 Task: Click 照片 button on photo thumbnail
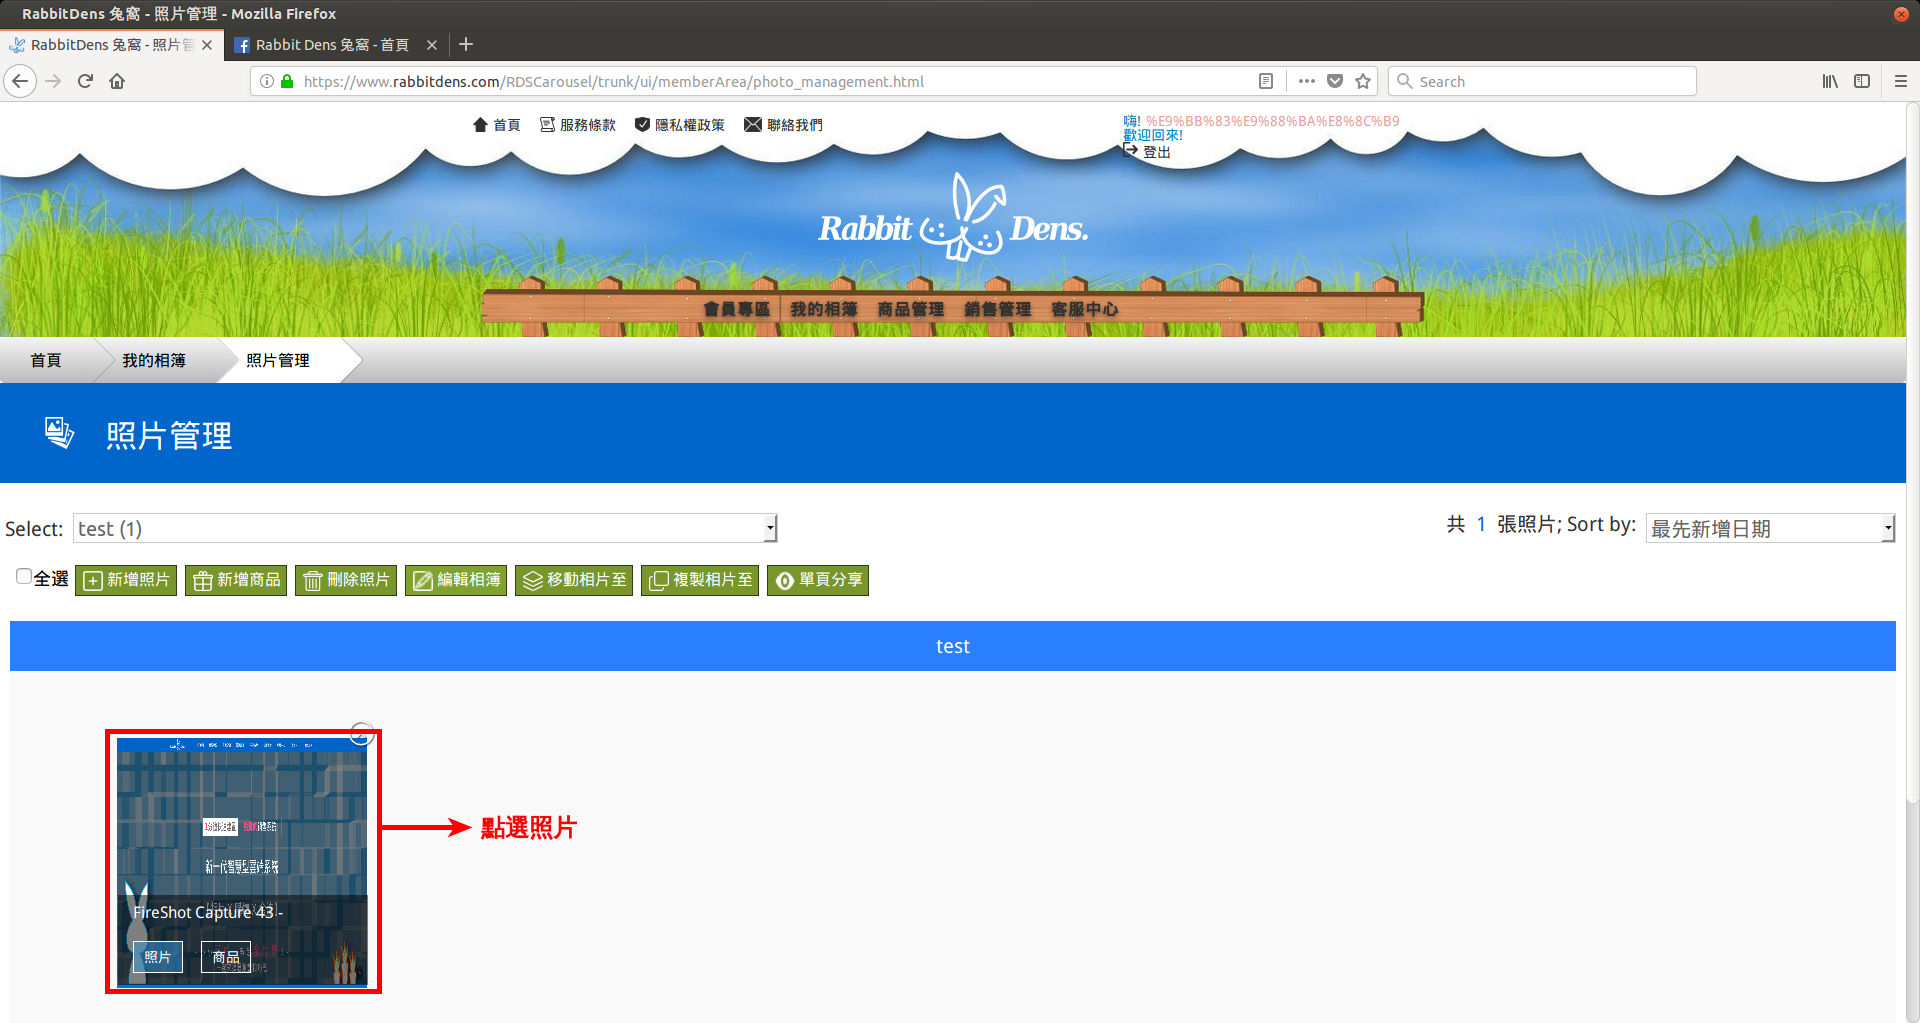[x=158, y=957]
